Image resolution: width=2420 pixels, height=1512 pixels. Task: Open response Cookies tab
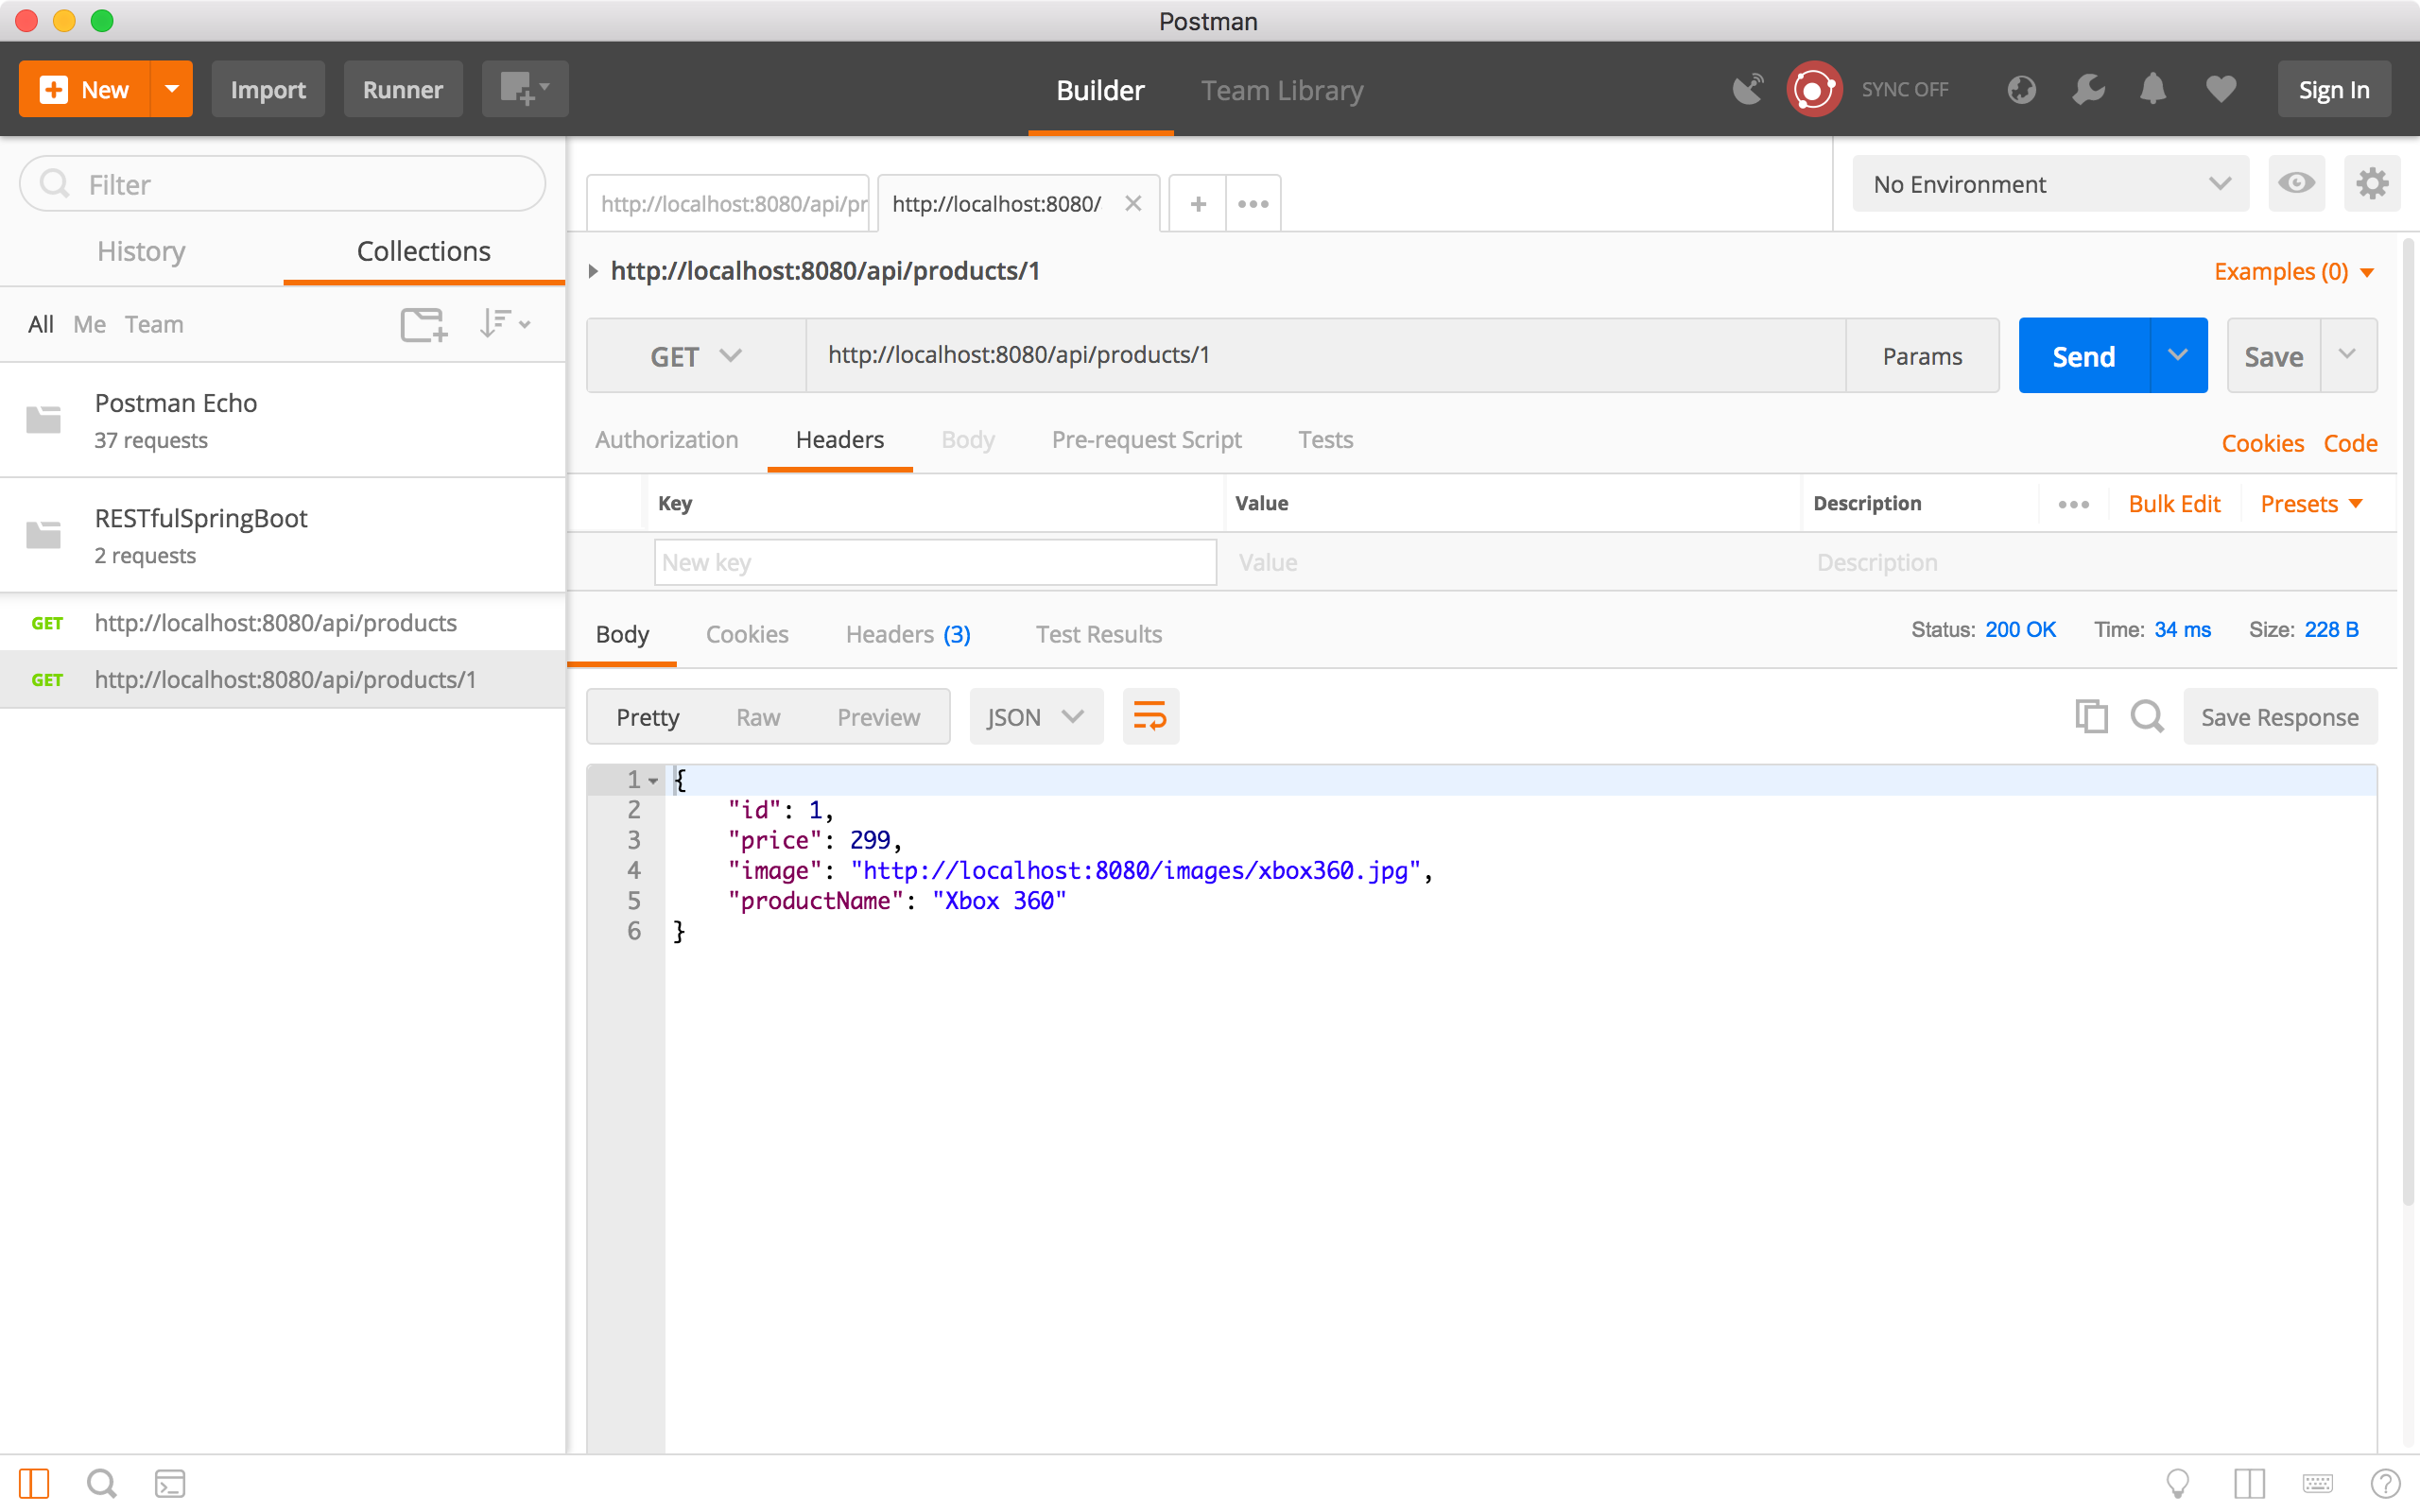747,634
